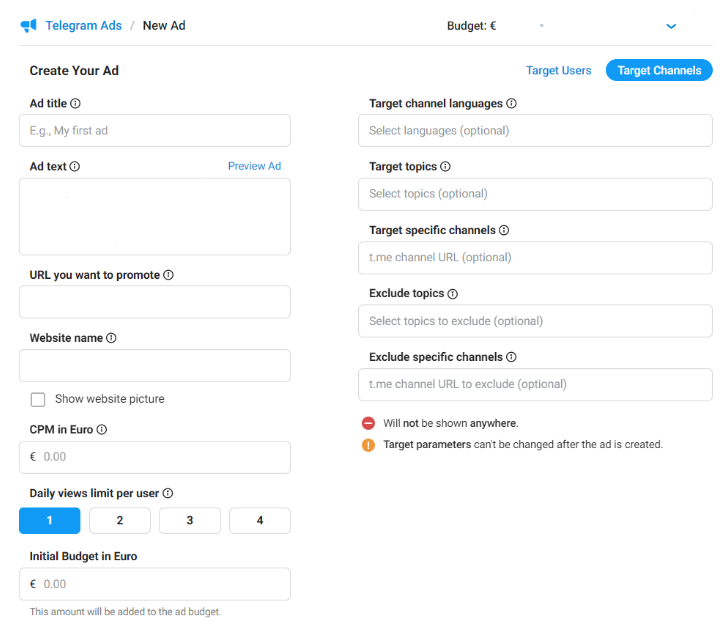Click info icon beside Ad text label
725x626 pixels.
[x=75, y=167]
